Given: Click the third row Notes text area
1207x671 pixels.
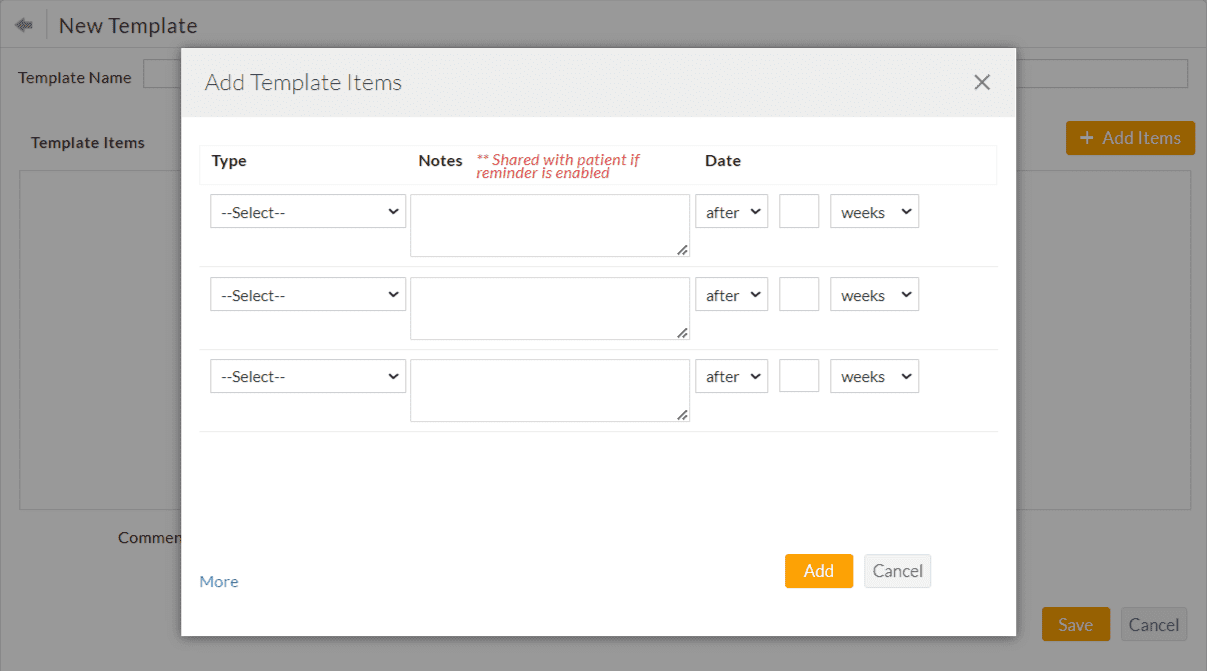Looking at the screenshot, I should coord(549,390).
